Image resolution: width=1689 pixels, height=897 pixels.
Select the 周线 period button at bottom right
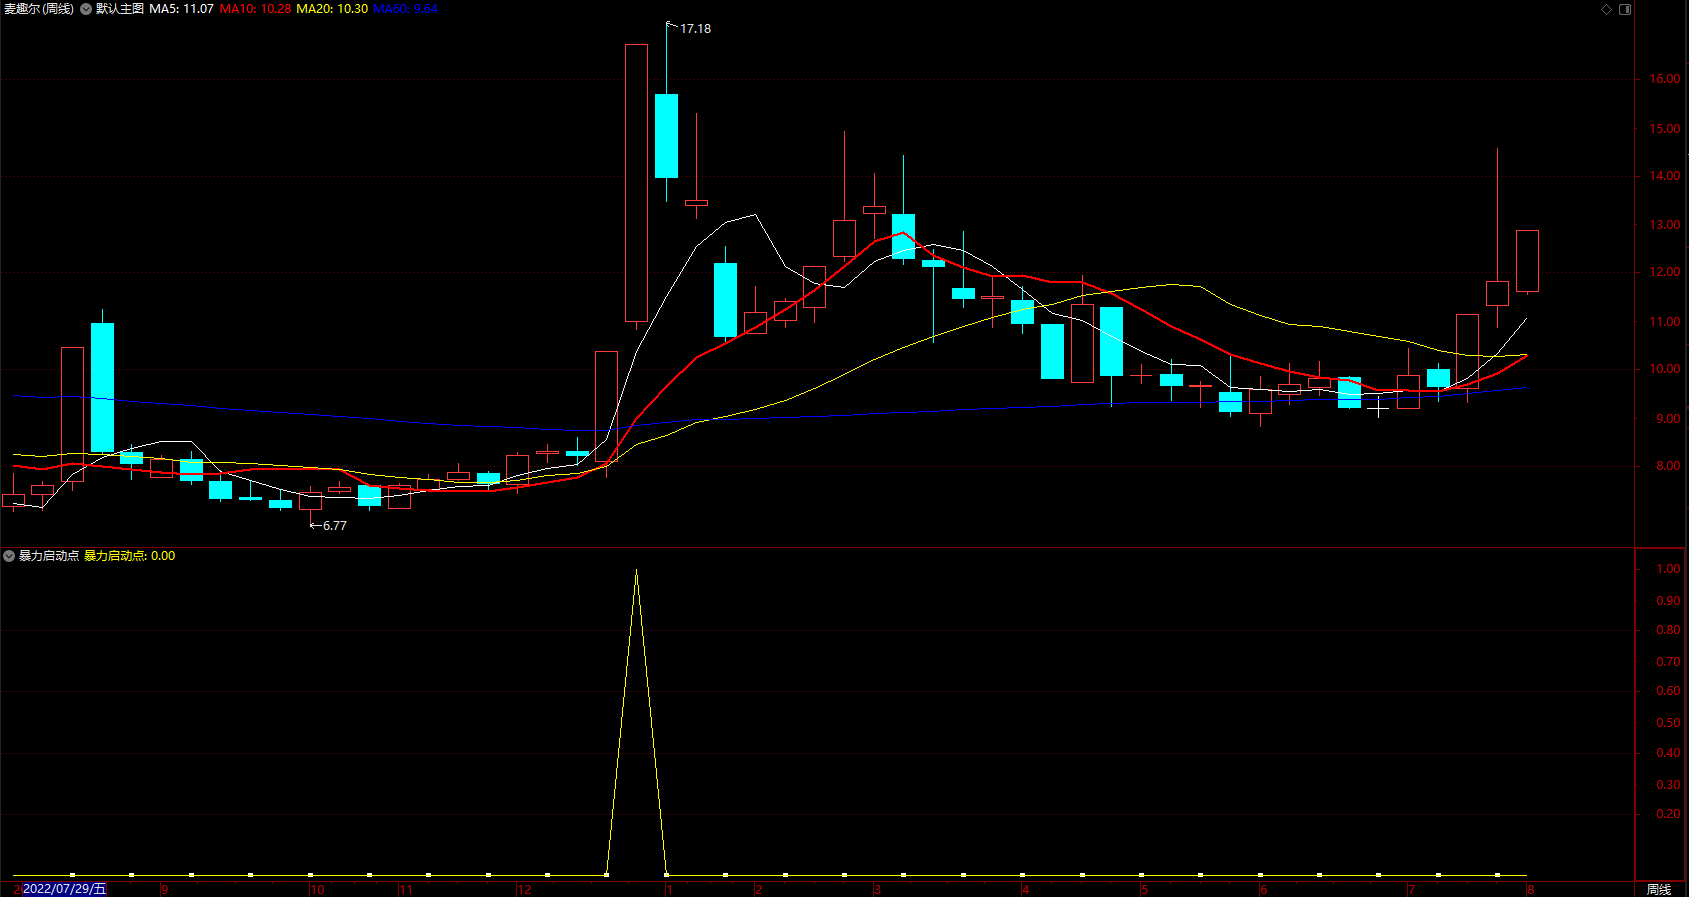point(1659,889)
